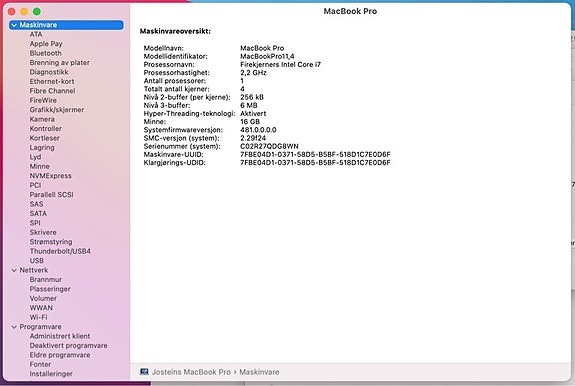The image size is (575, 386).
Task: Open the ATA sidebar entry
Action: click(x=36, y=34)
